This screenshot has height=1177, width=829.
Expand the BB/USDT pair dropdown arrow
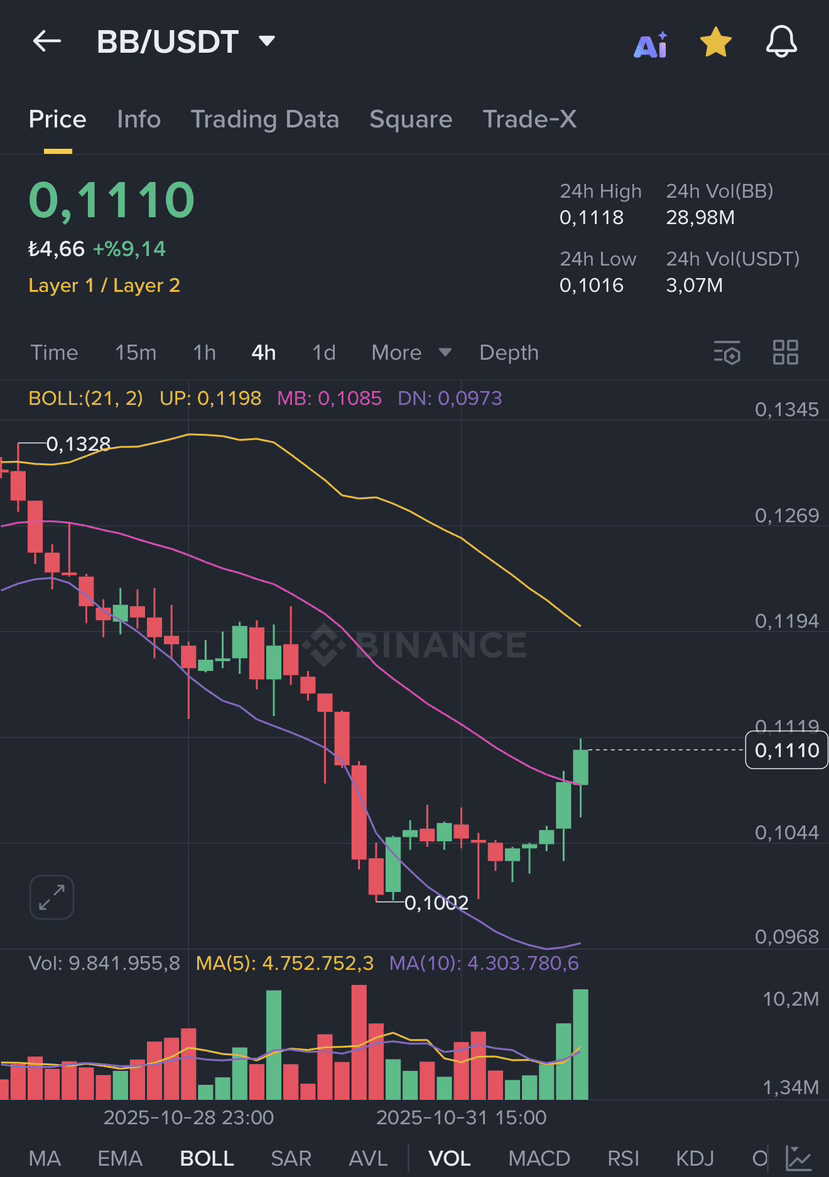[267, 41]
